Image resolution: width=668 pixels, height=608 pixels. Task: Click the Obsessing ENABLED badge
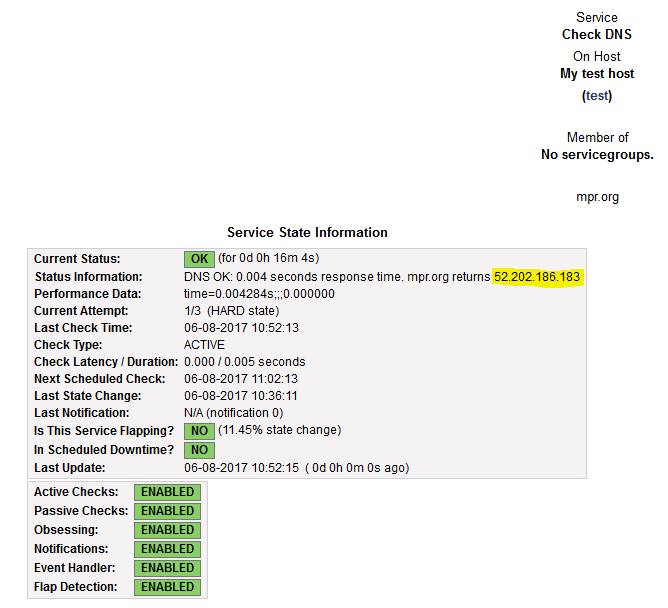(x=167, y=530)
